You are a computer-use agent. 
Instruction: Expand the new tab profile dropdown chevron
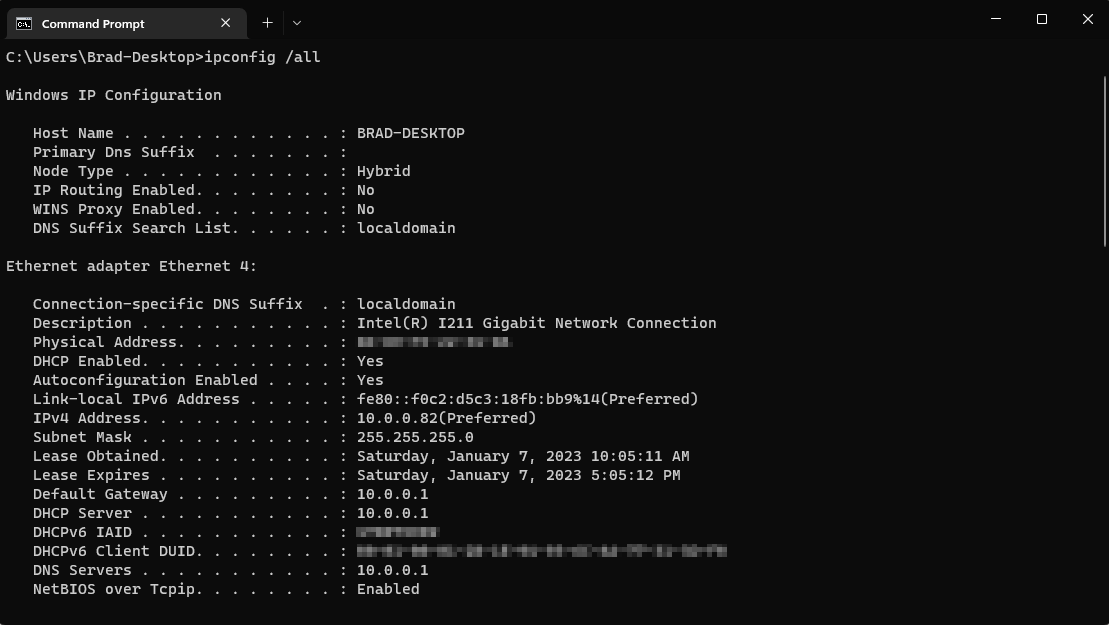(297, 23)
